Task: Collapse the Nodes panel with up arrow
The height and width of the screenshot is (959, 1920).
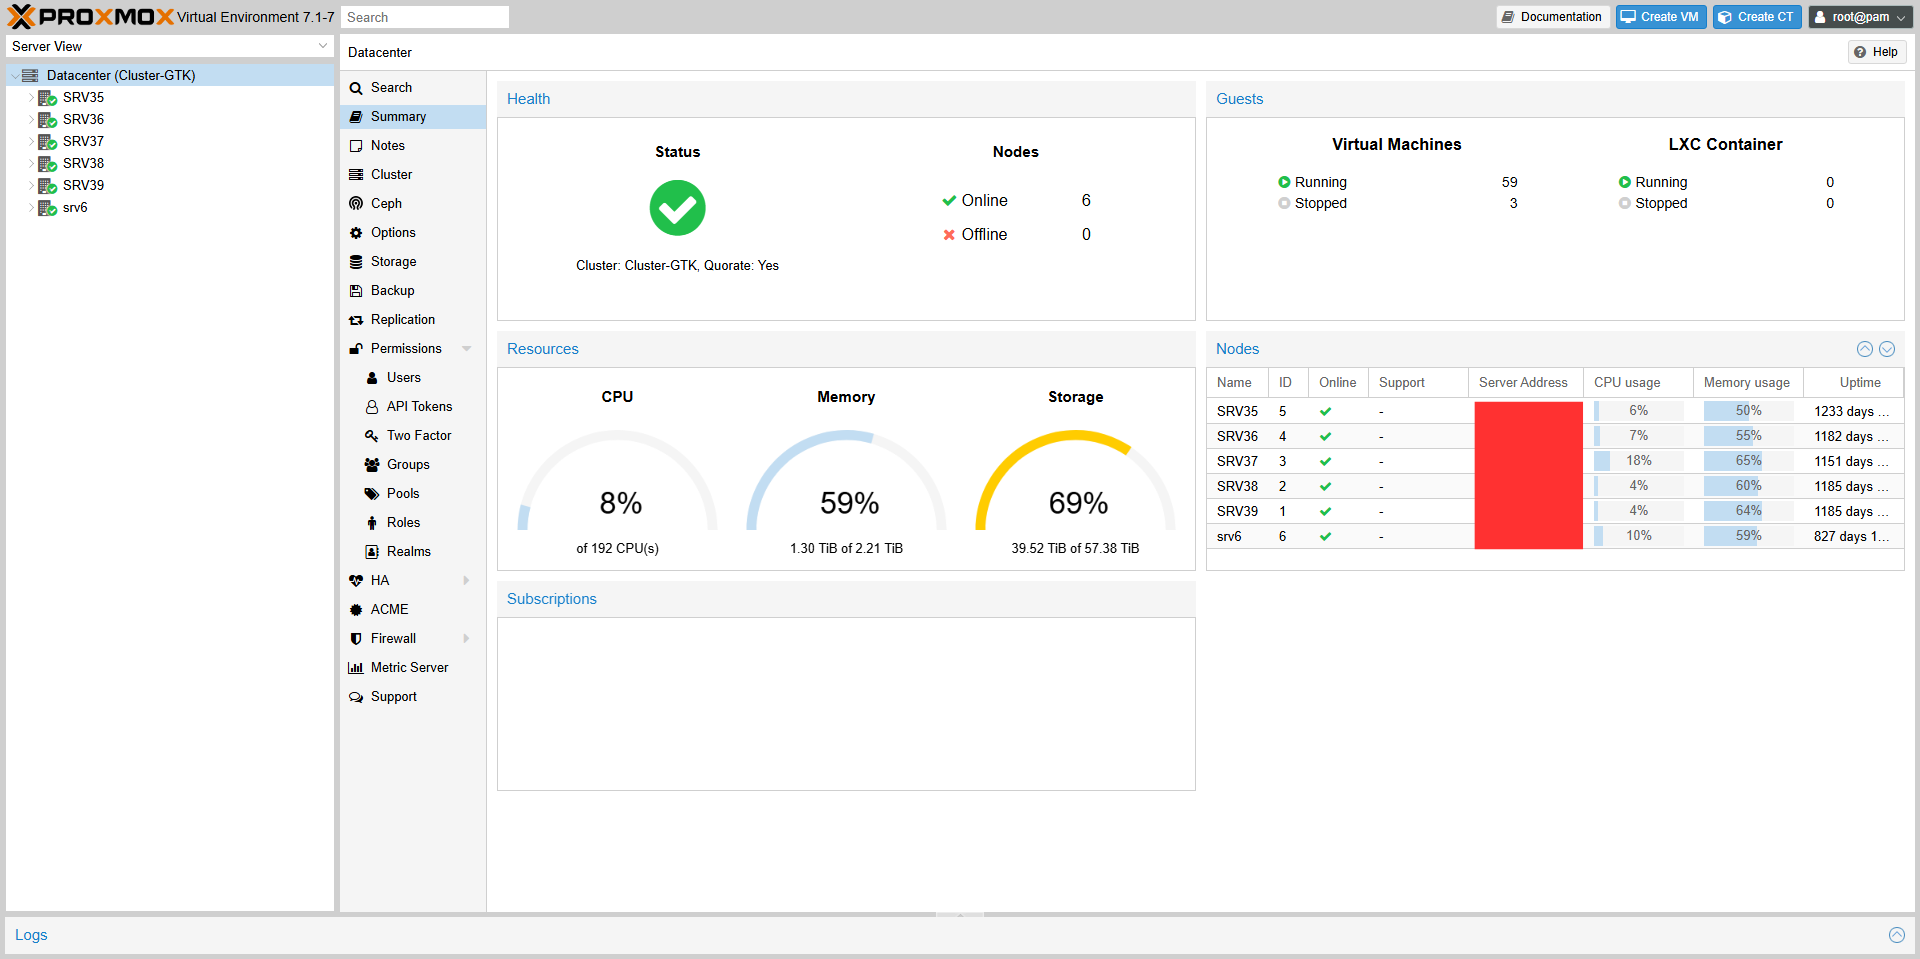Action: coord(1865,349)
